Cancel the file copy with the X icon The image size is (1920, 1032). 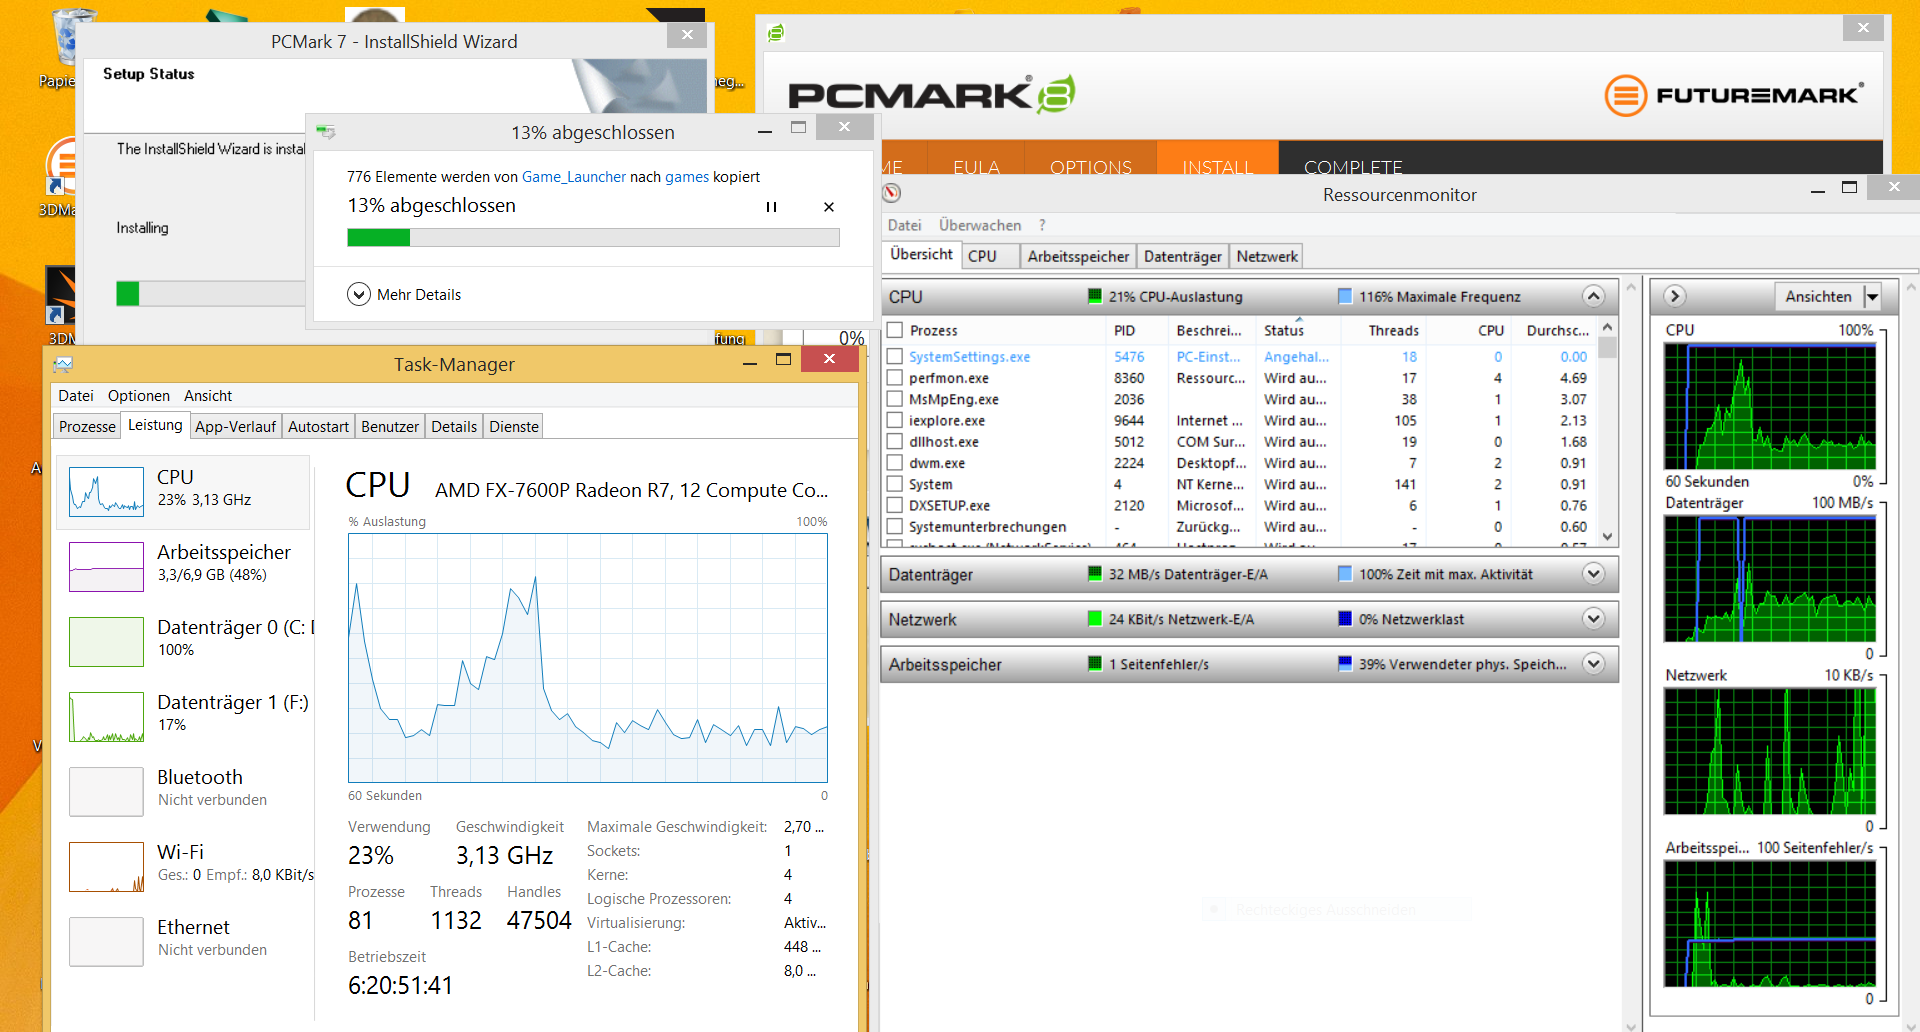pyautogui.click(x=828, y=207)
